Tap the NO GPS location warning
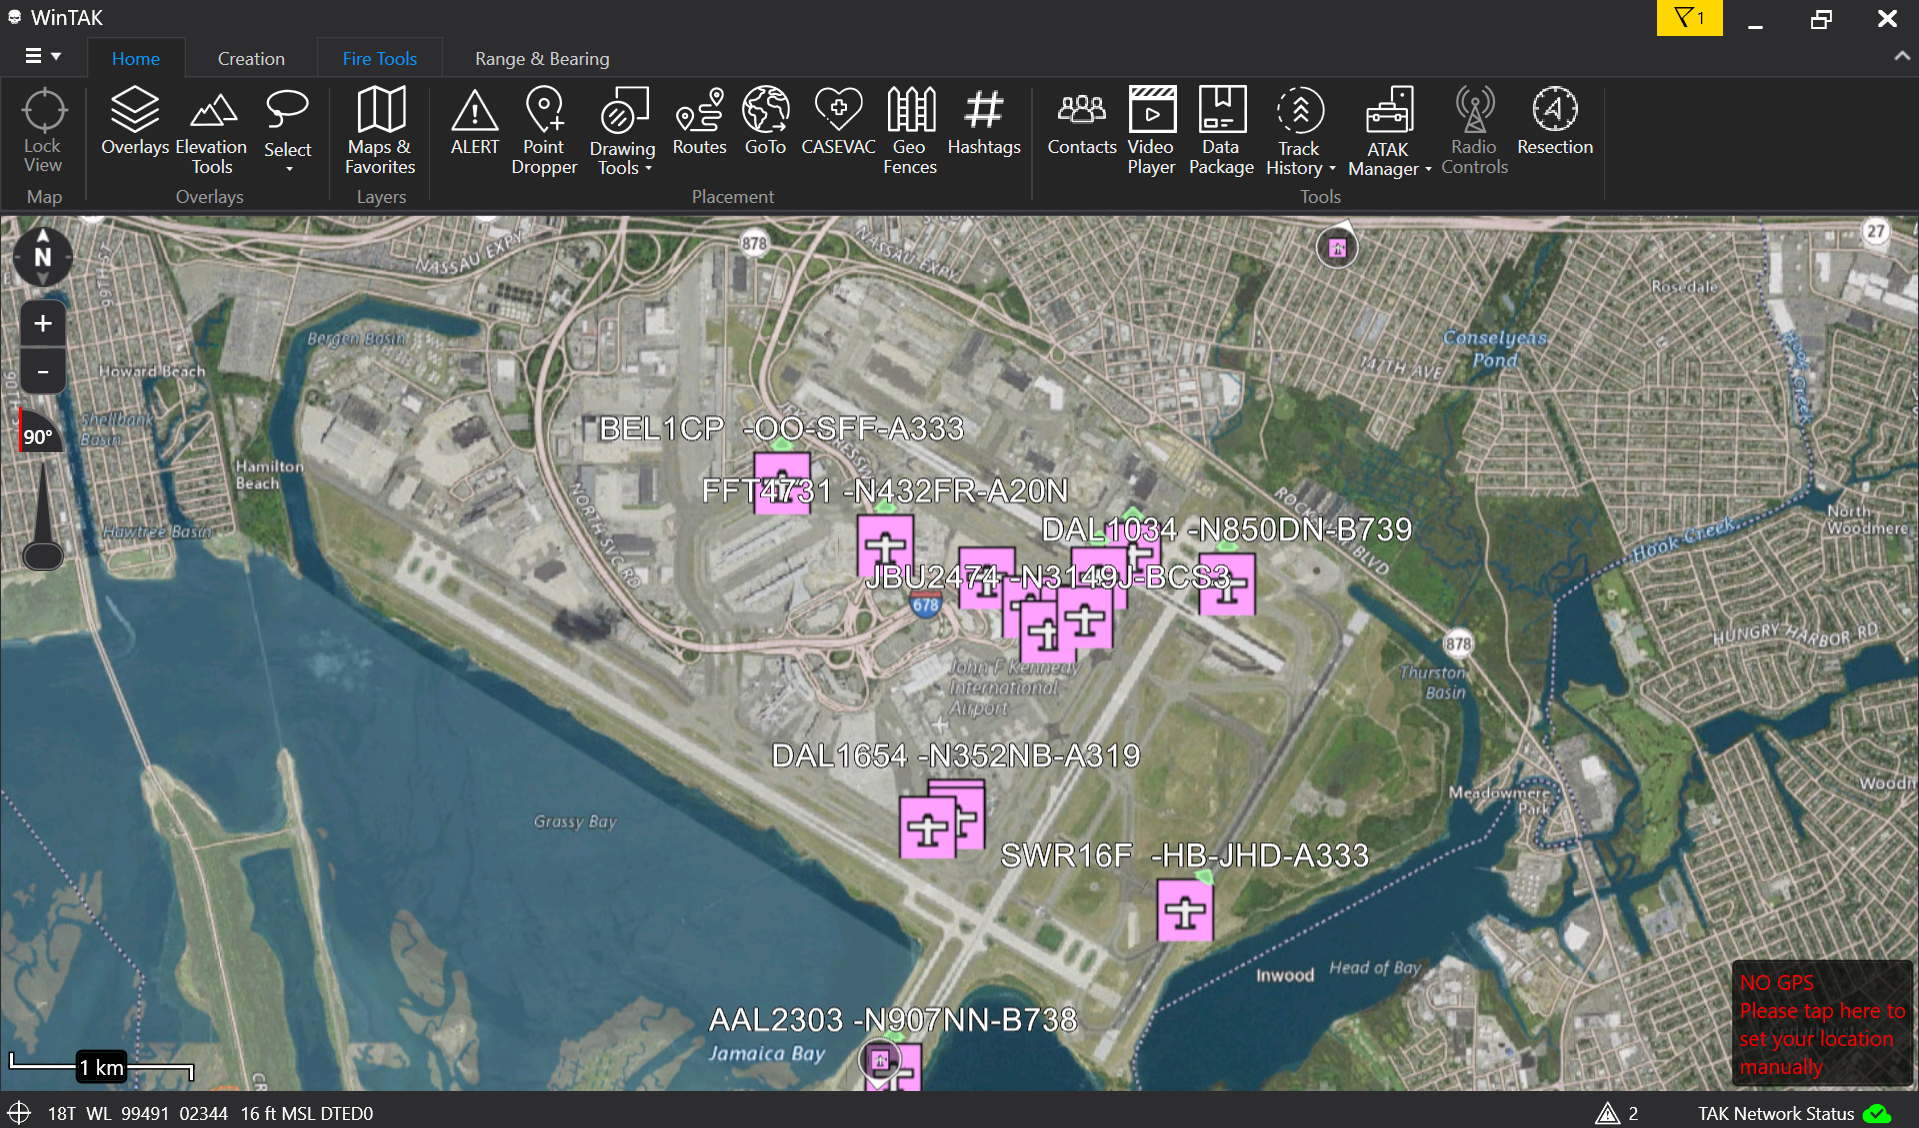The width and height of the screenshot is (1919, 1128). click(1821, 1024)
